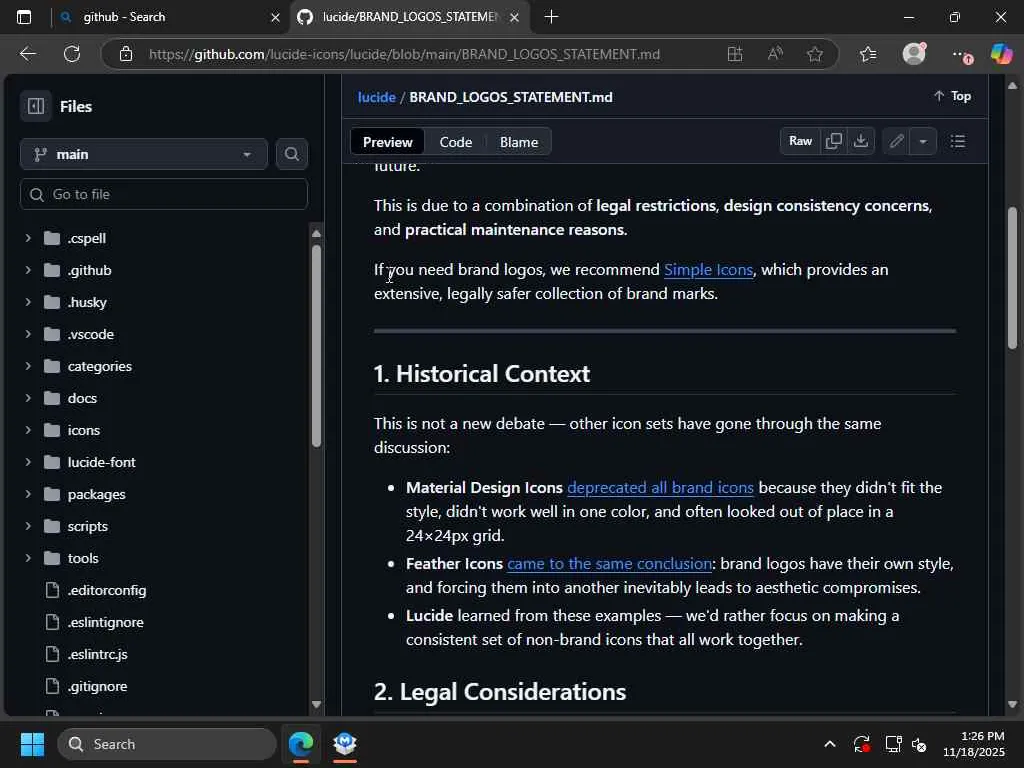Click the Raw button
The height and width of the screenshot is (768, 1024).
coord(800,141)
